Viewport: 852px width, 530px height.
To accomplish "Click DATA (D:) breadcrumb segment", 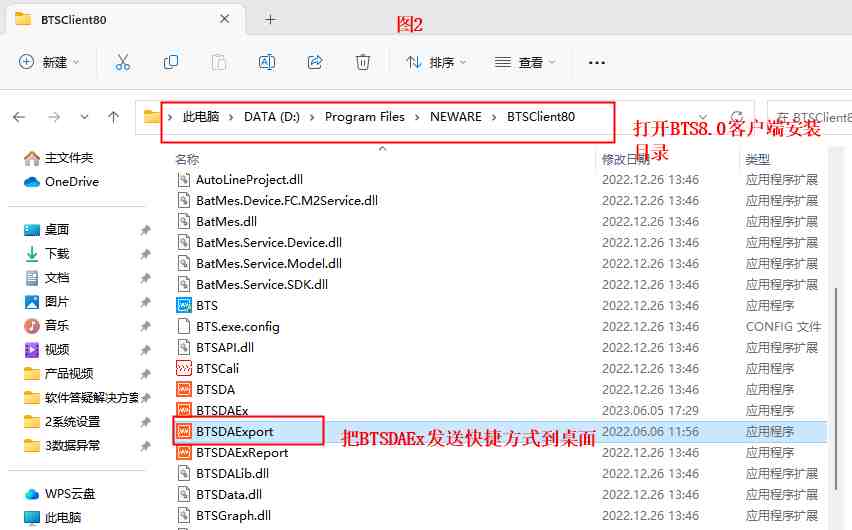I will (272, 116).
